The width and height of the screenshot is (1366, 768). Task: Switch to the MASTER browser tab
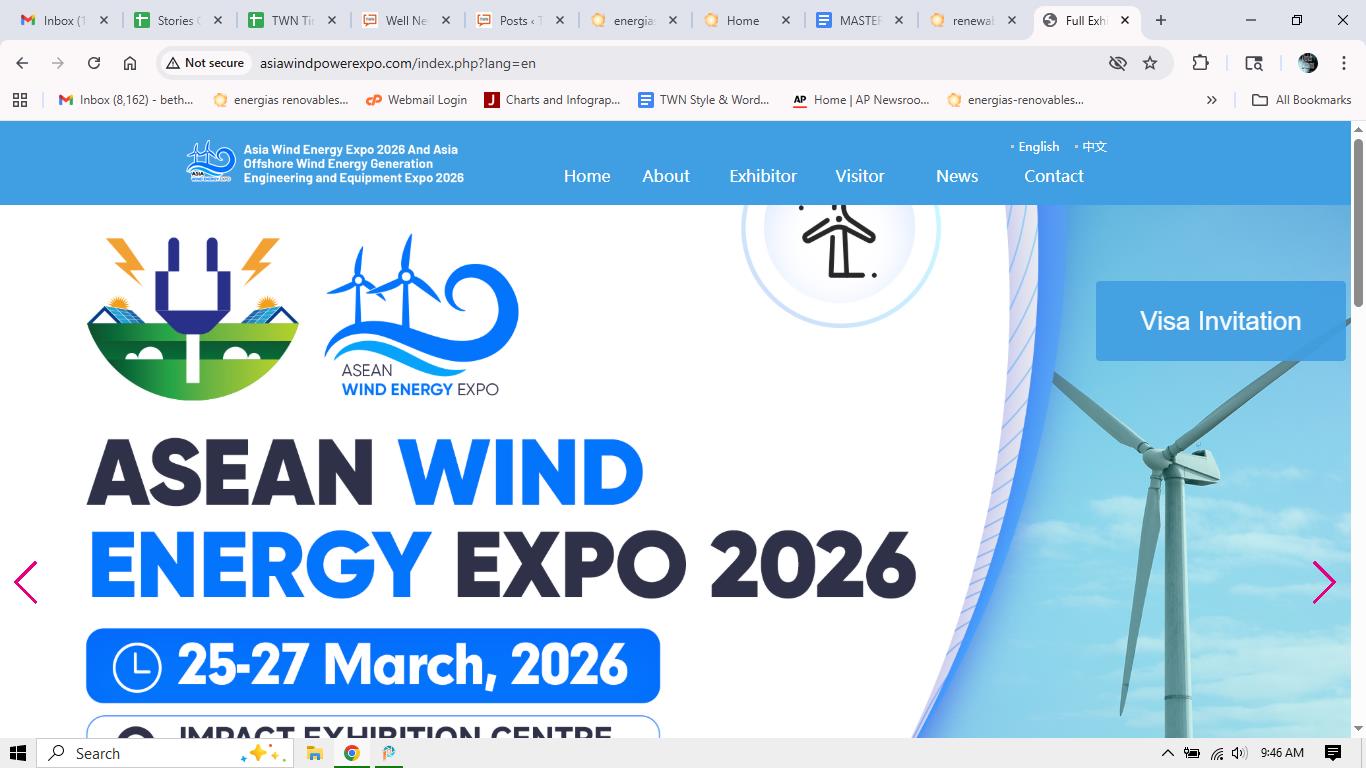(858, 19)
